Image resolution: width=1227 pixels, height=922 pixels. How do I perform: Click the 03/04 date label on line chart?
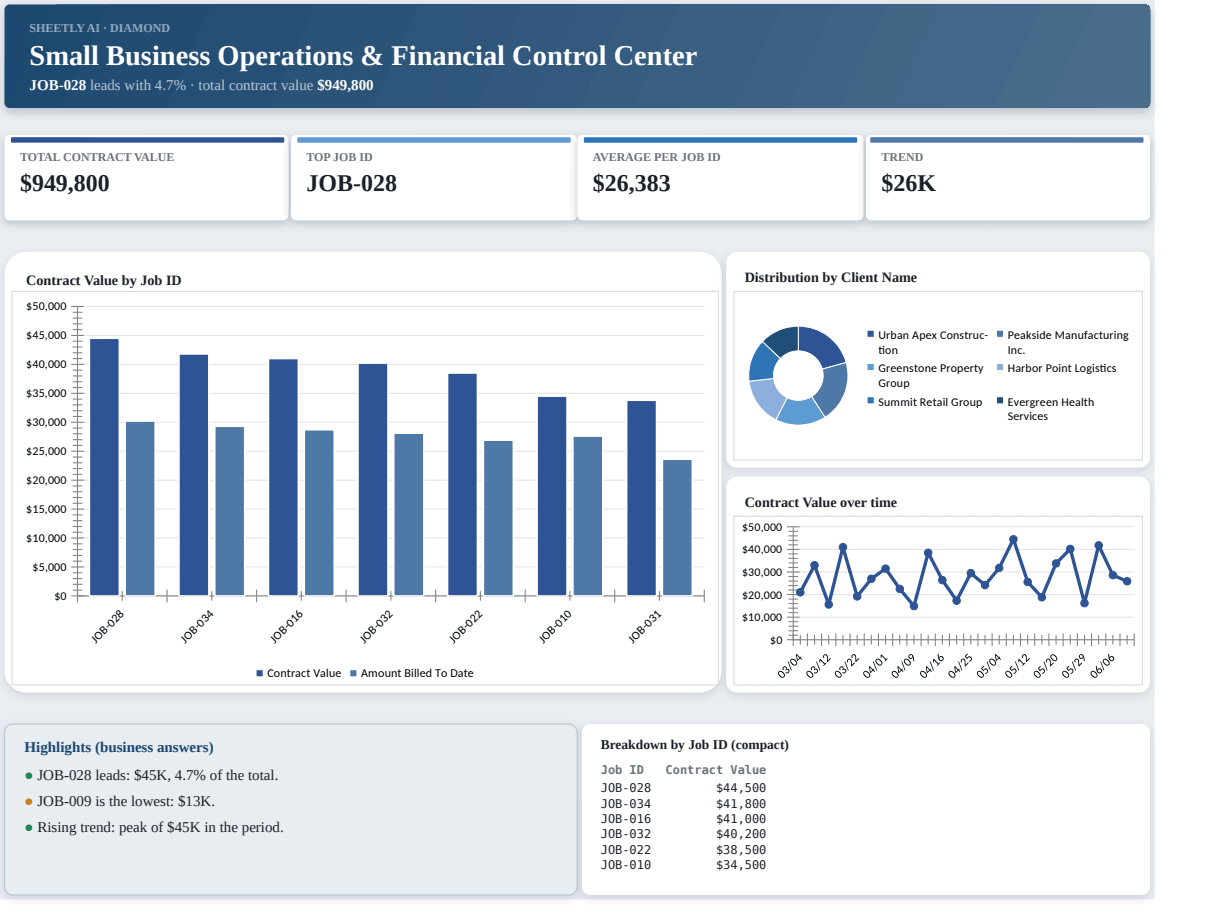coord(790,666)
